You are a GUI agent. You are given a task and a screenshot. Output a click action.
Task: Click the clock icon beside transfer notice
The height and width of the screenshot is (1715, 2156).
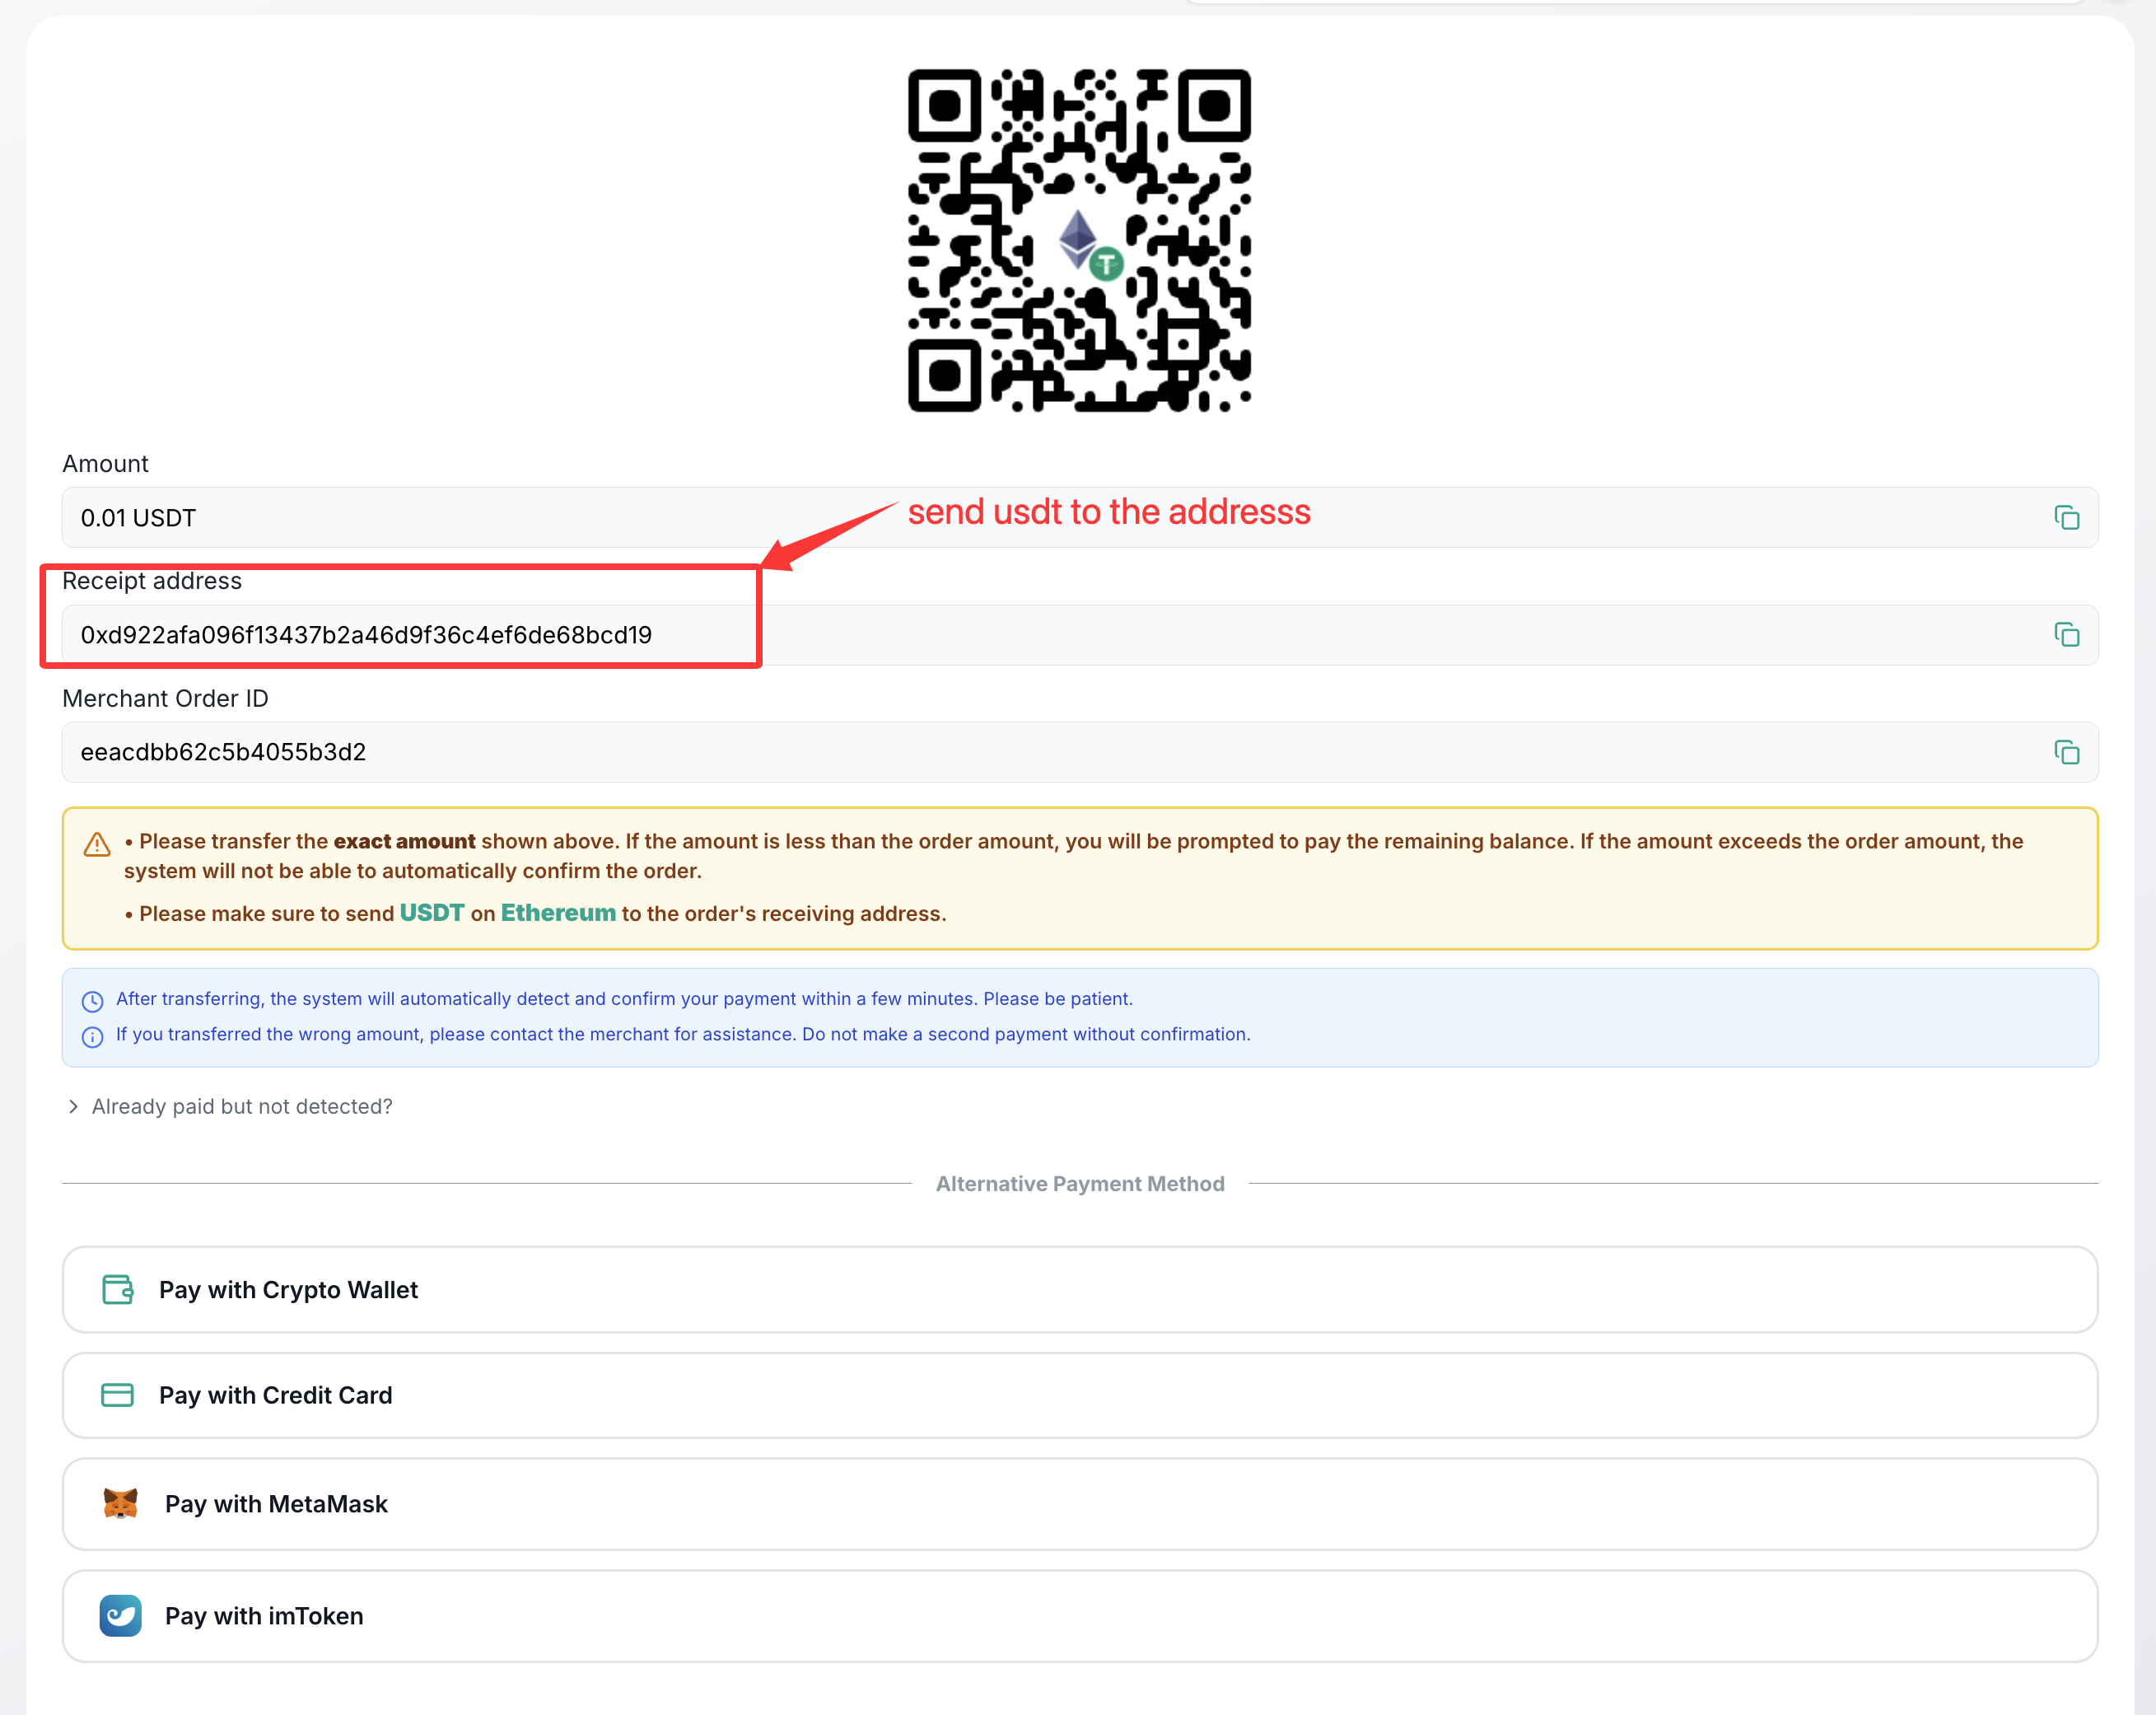point(92,1001)
